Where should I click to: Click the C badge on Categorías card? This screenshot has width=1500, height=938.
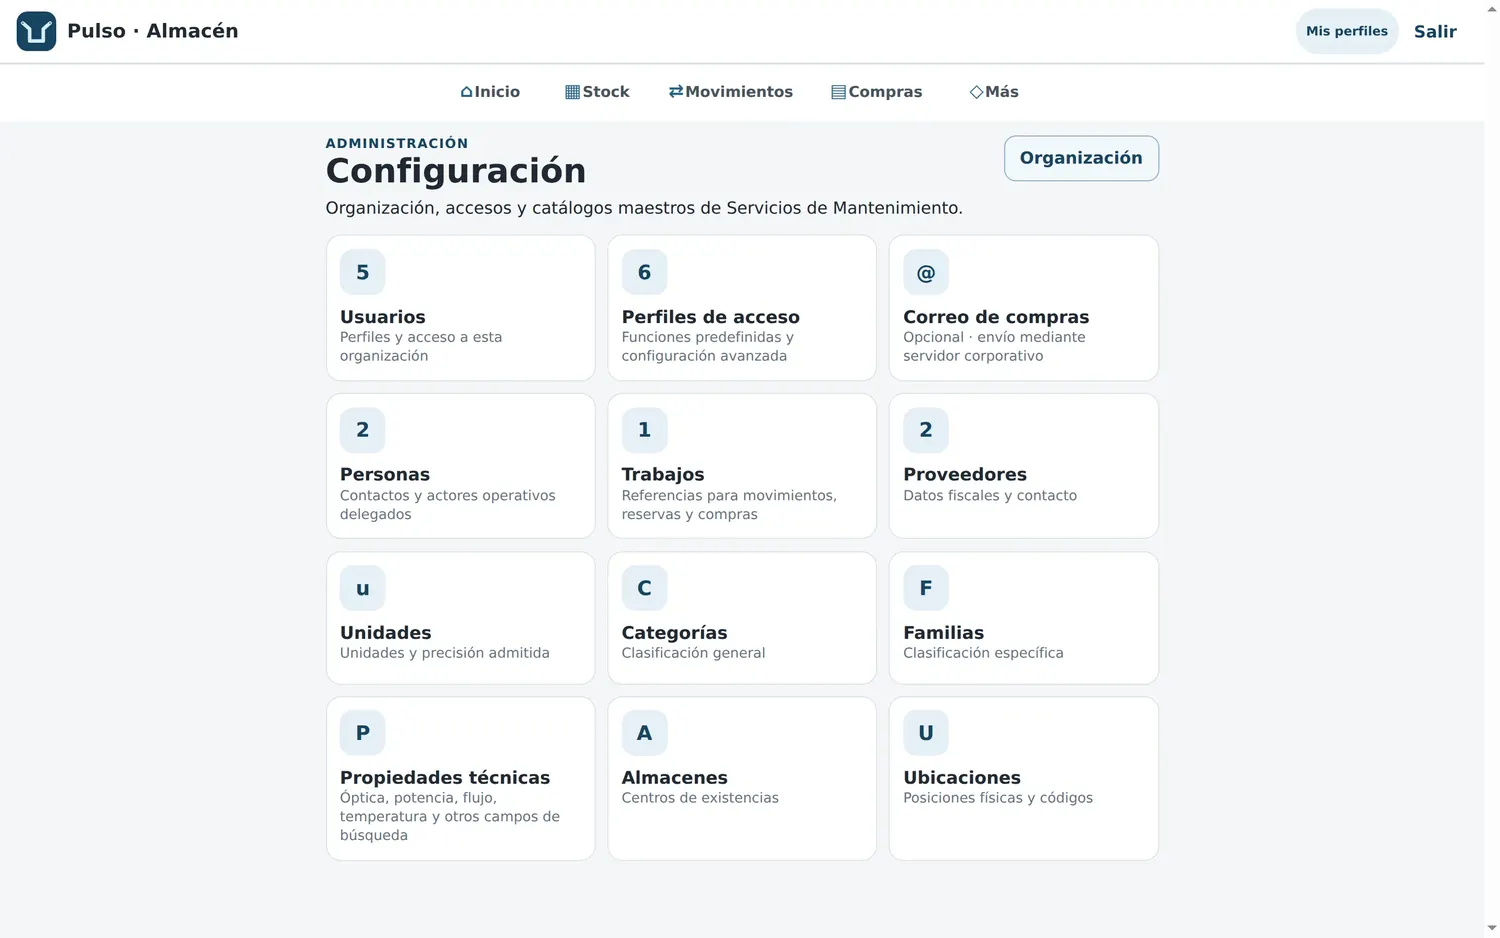pos(644,588)
